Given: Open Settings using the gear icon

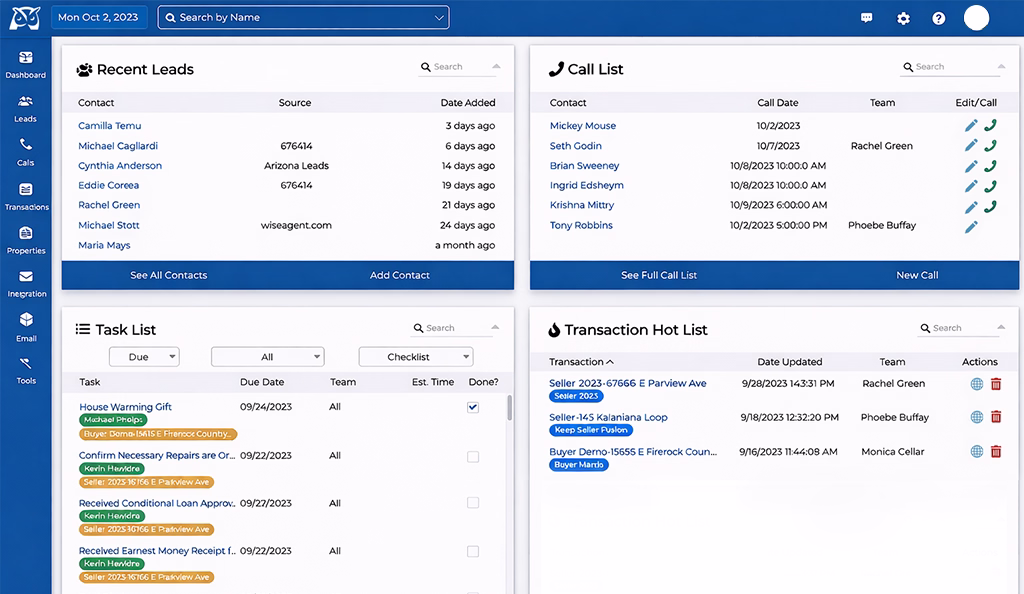Looking at the screenshot, I should 903,18.
